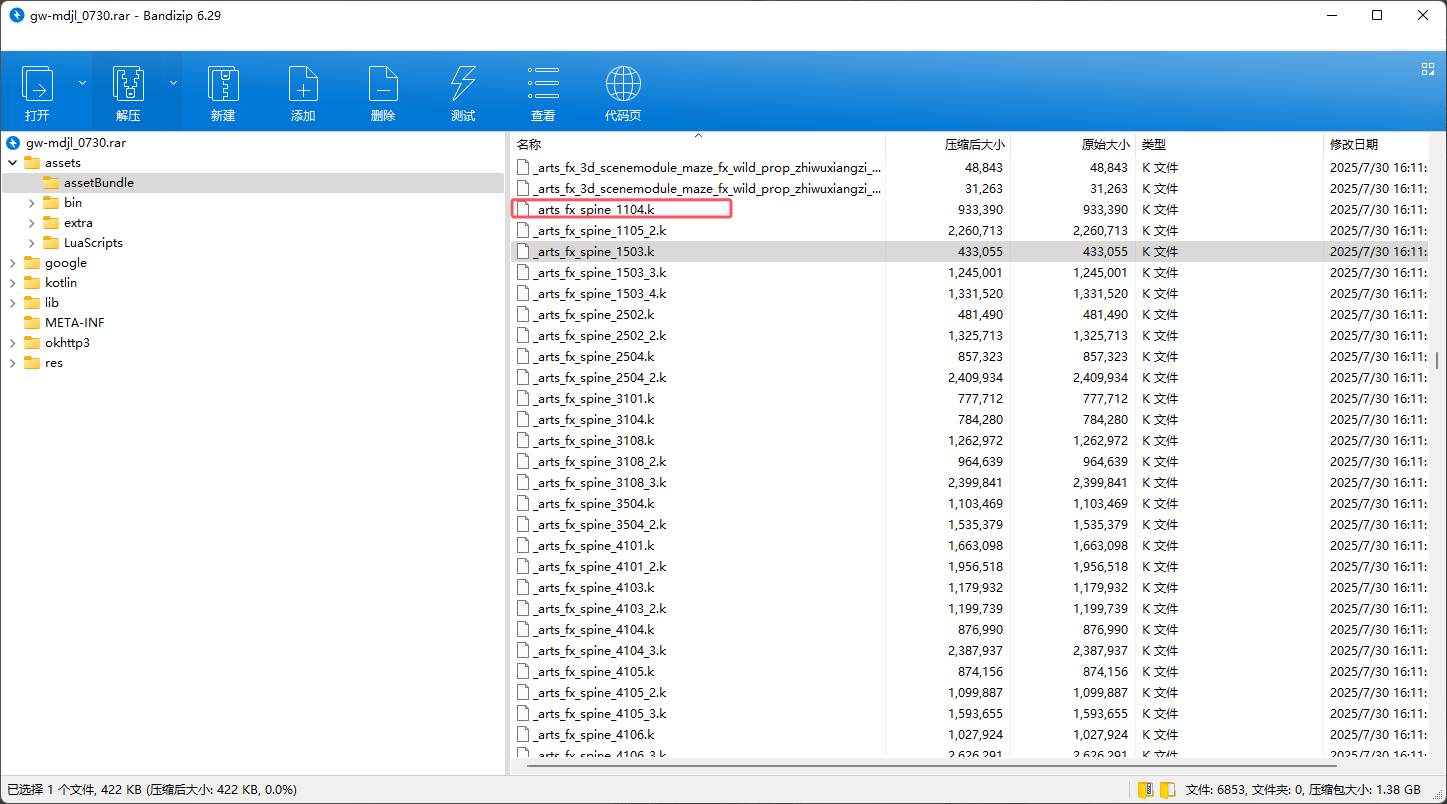Select file _arts_fx_spine_4105_3.k

[600, 714]
